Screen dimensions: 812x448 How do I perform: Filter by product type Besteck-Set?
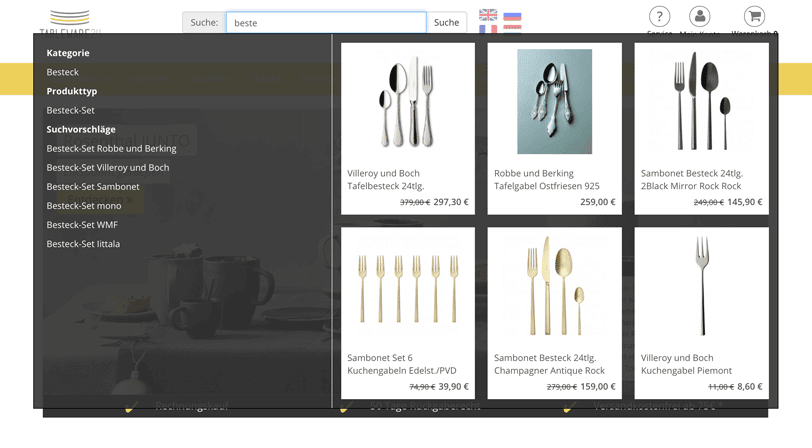click(x=70, y=110)
